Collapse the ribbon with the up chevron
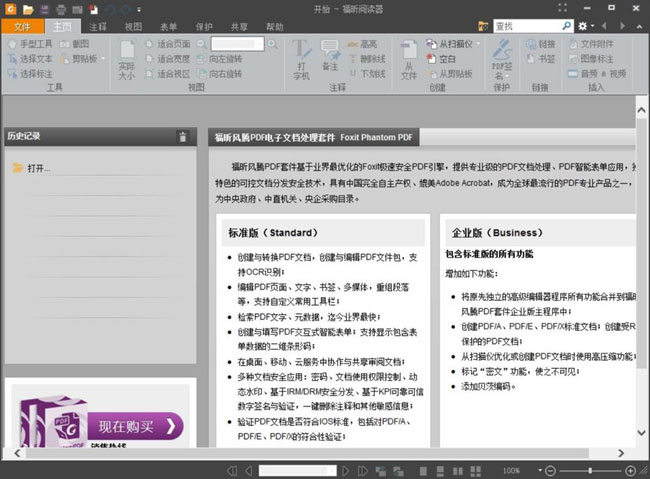650x479 pixels. point(639,27)
